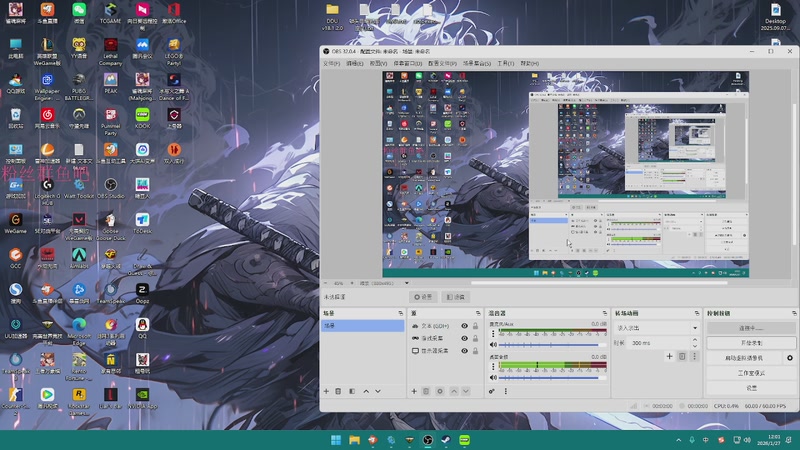Float the Sources dock with its pop-out icon
800x450 pixels.
point(478,313)
